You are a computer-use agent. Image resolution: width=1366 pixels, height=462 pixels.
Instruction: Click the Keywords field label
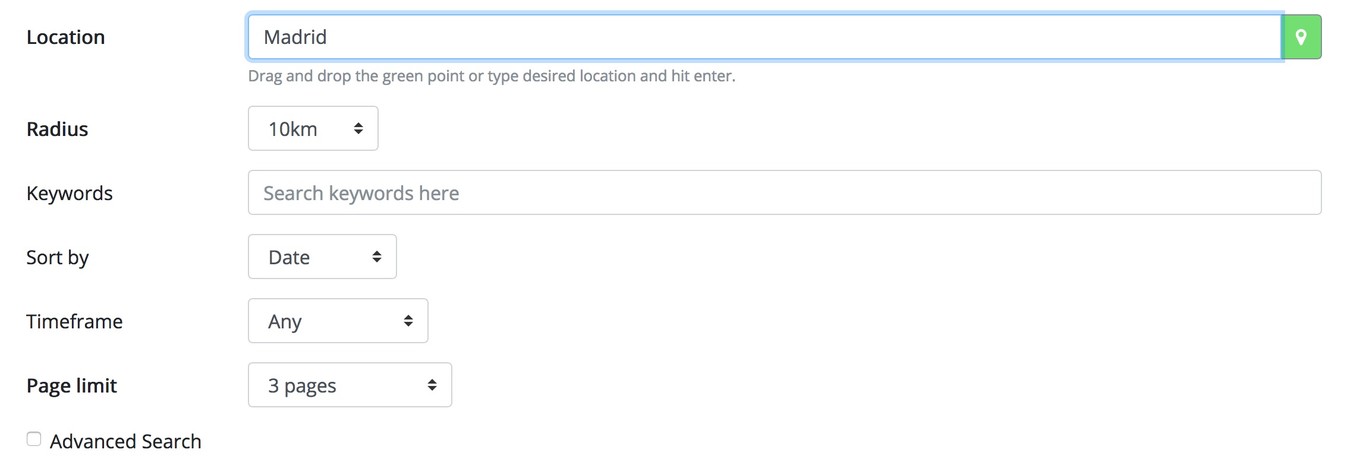pos(69,193)
